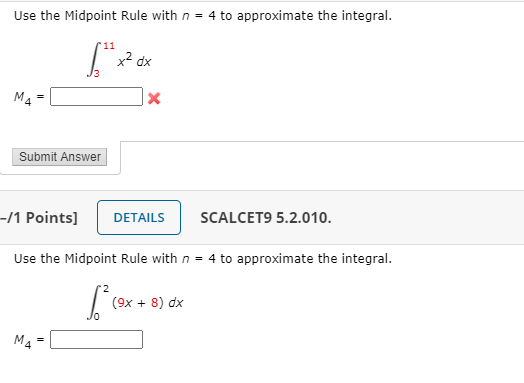Focus the M4 answer box for the (9x + 8) integral
524x383 pixels.
[x=96, y=340]
